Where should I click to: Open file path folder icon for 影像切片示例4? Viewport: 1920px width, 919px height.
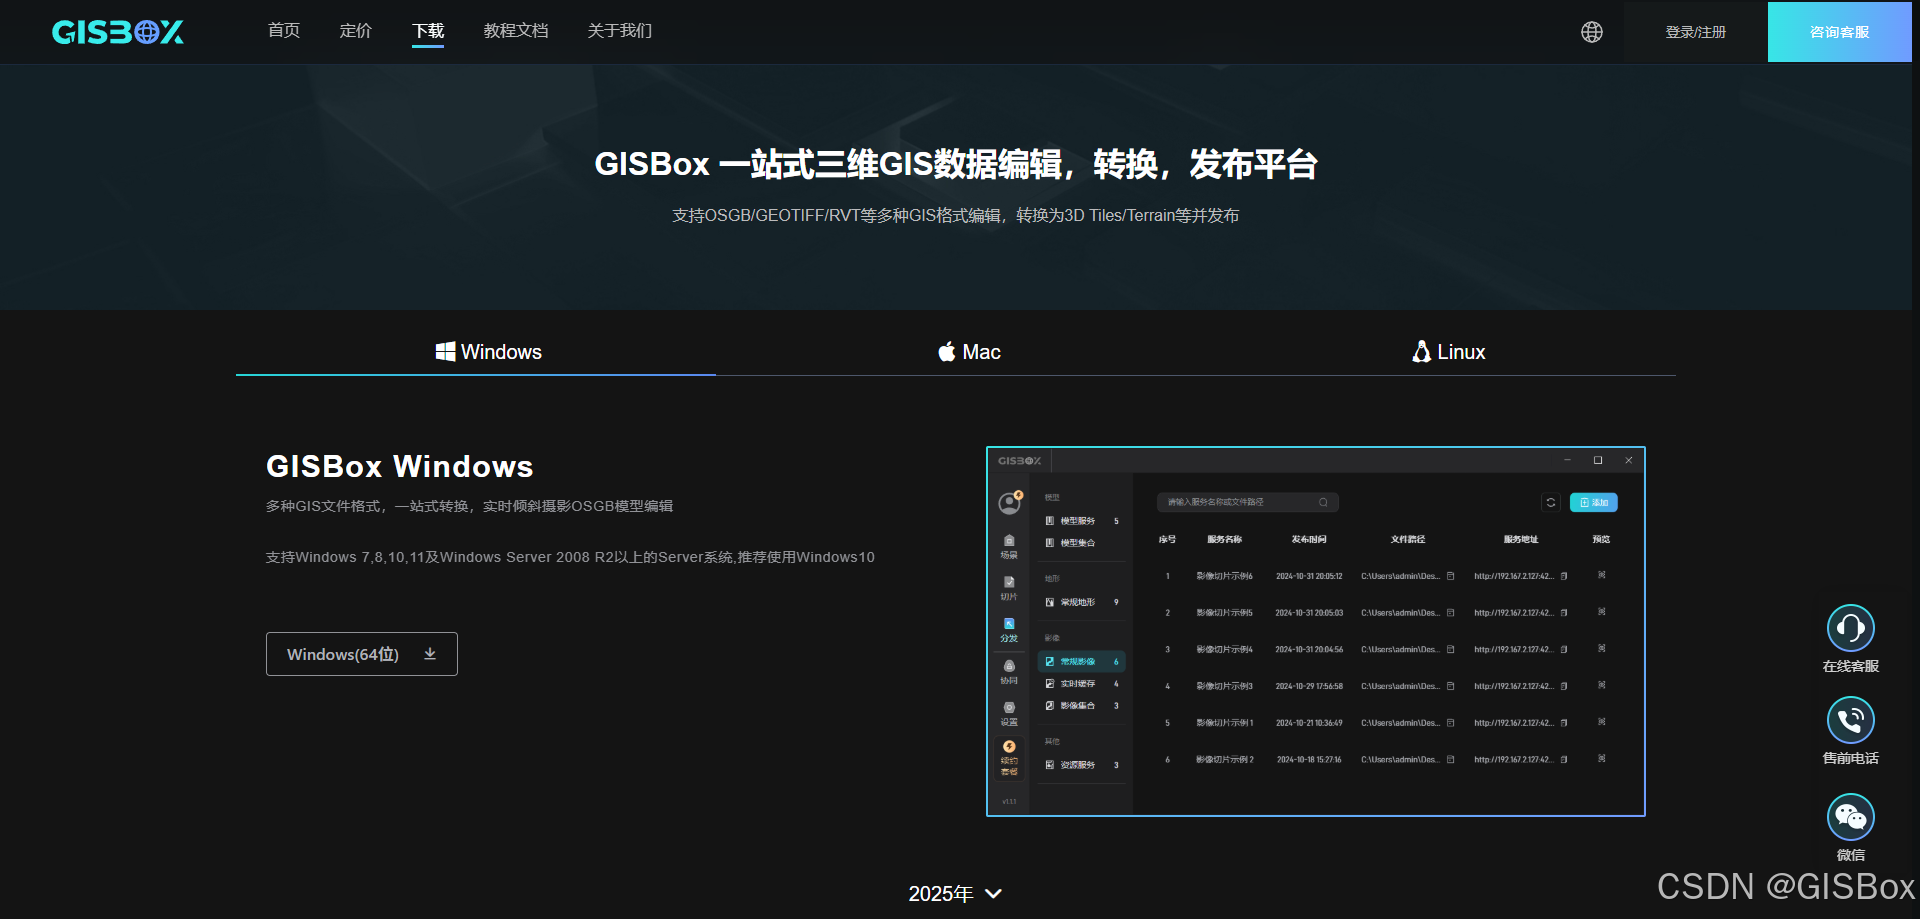1451,649
